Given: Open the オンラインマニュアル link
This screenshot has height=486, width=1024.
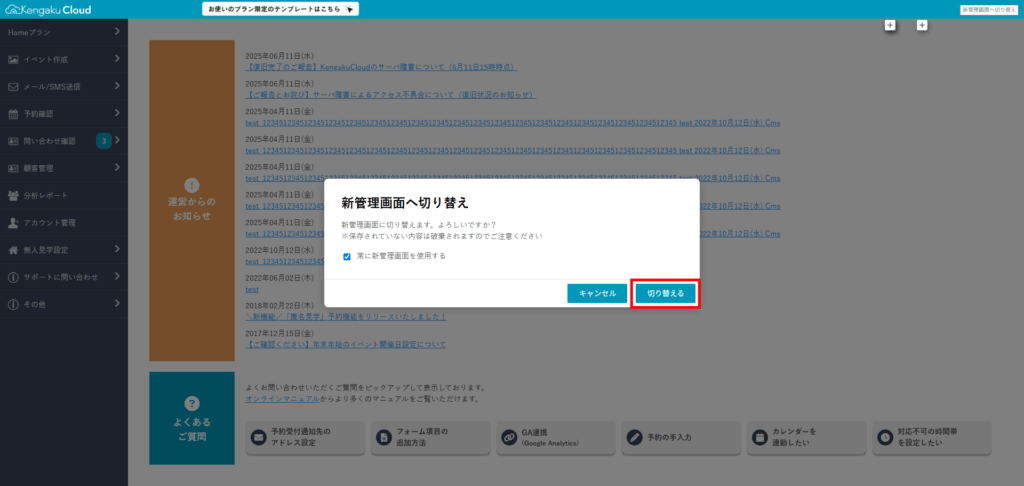Looking at the screenshot, I should tap(282, 398).
